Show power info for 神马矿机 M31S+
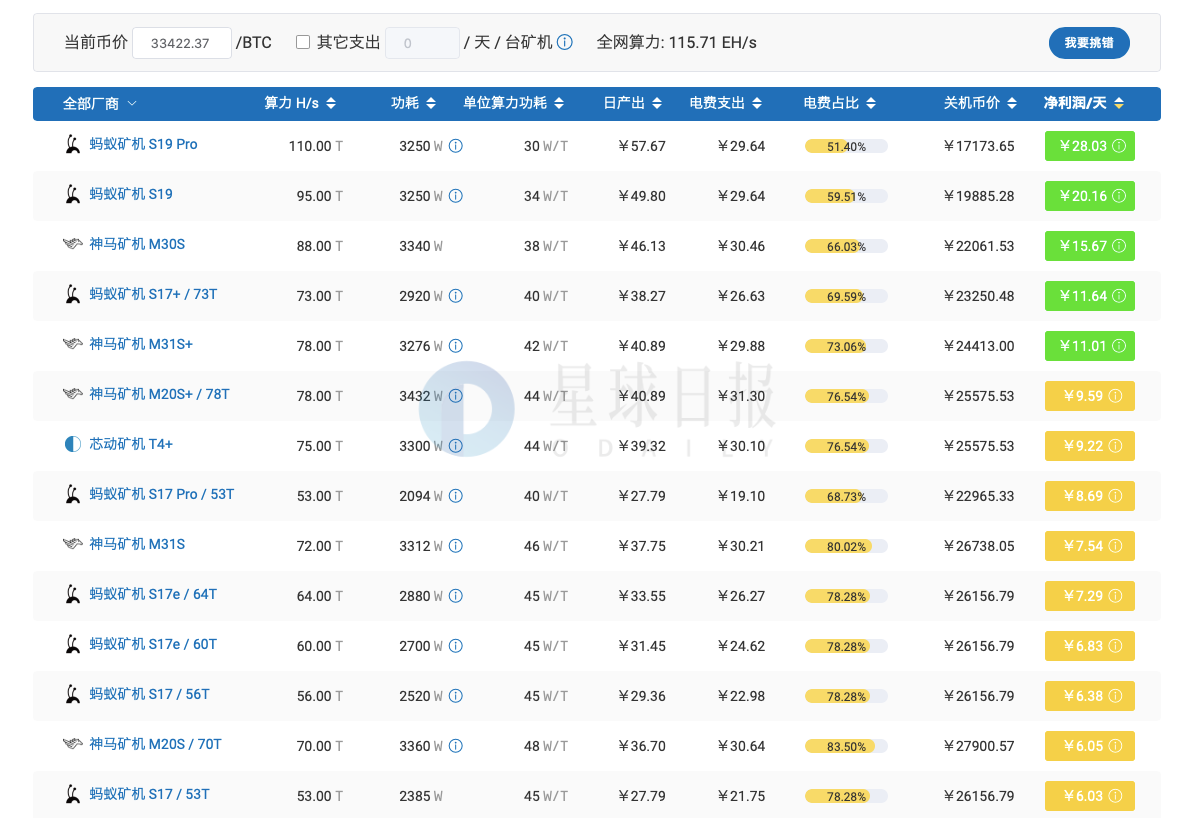The width and height of the screenshot is (1195, 818). [456, 346]
